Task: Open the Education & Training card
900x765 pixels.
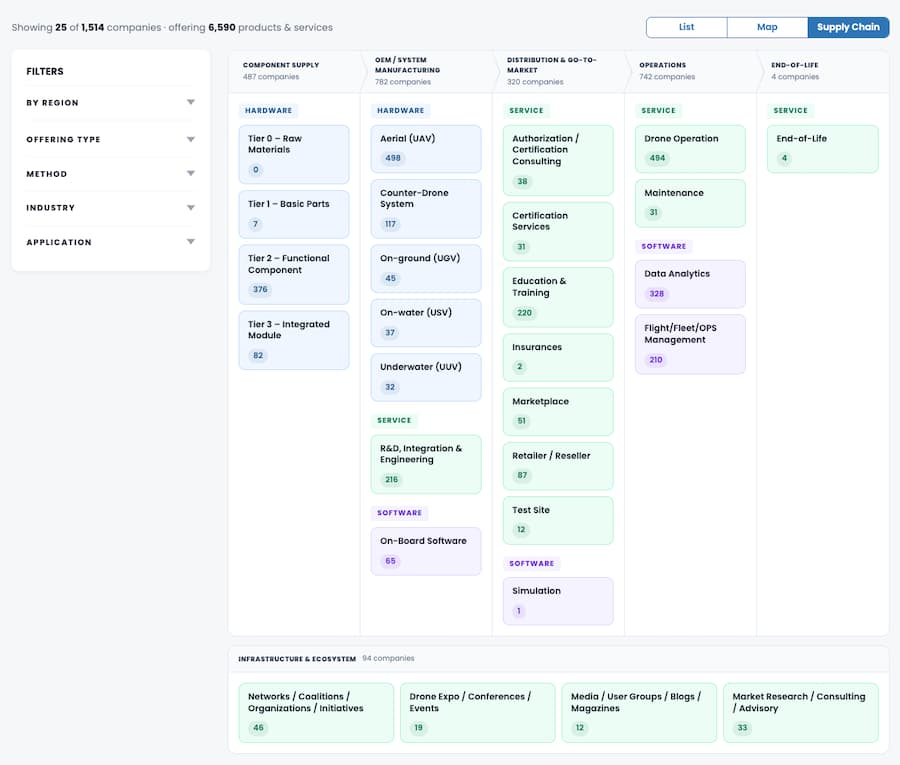Action: point(558,297)
